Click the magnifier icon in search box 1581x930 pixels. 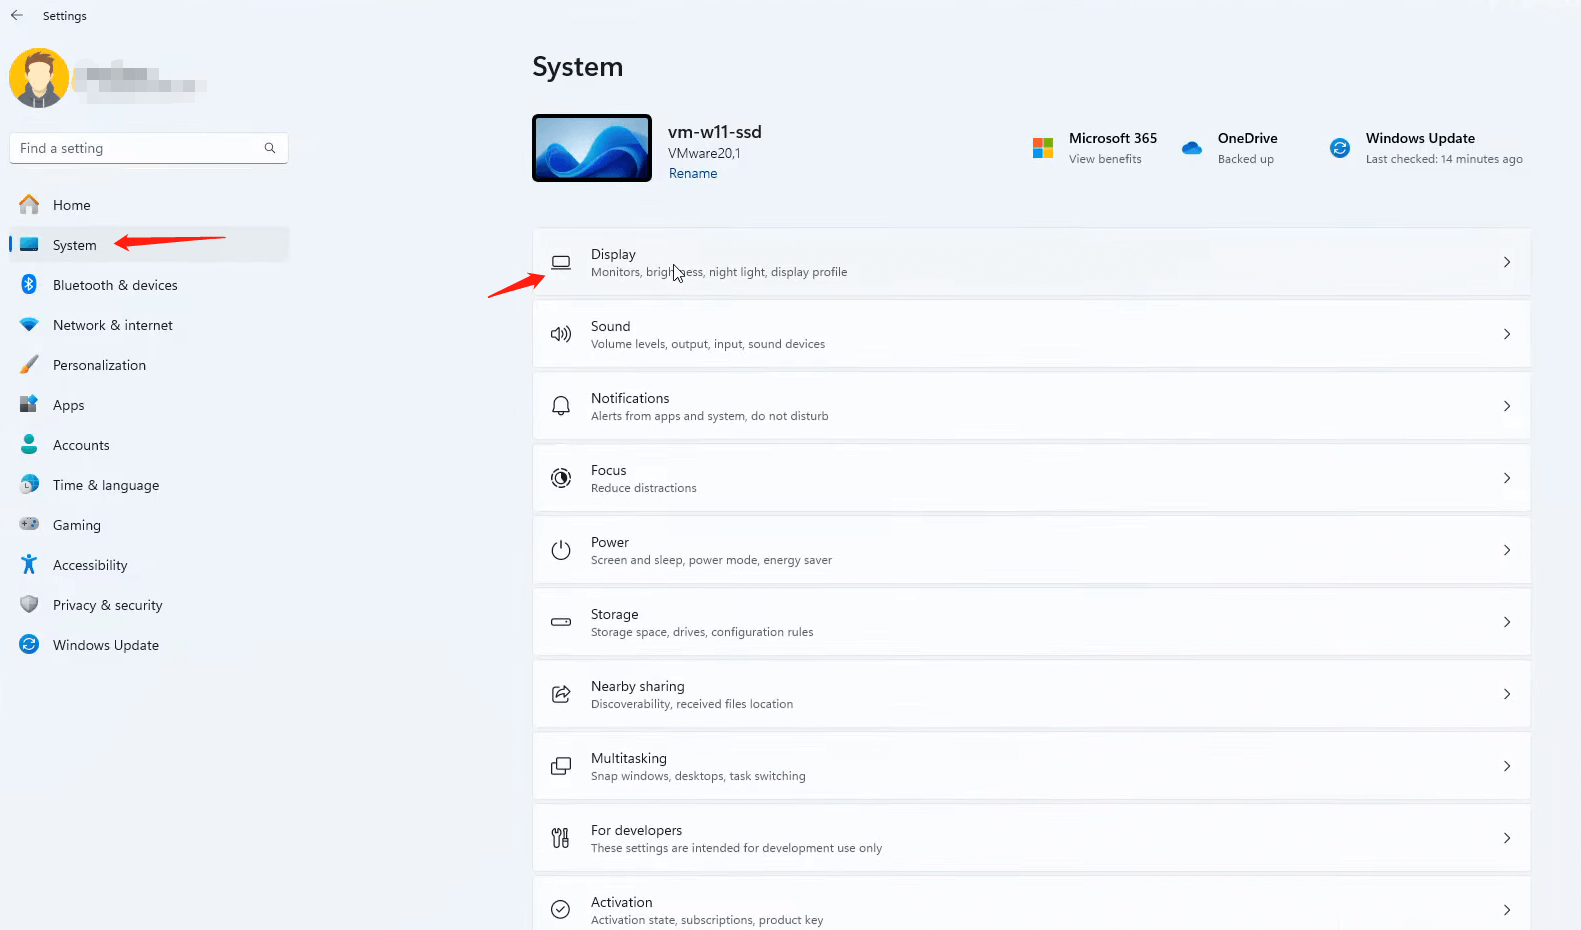pos(269,148)
